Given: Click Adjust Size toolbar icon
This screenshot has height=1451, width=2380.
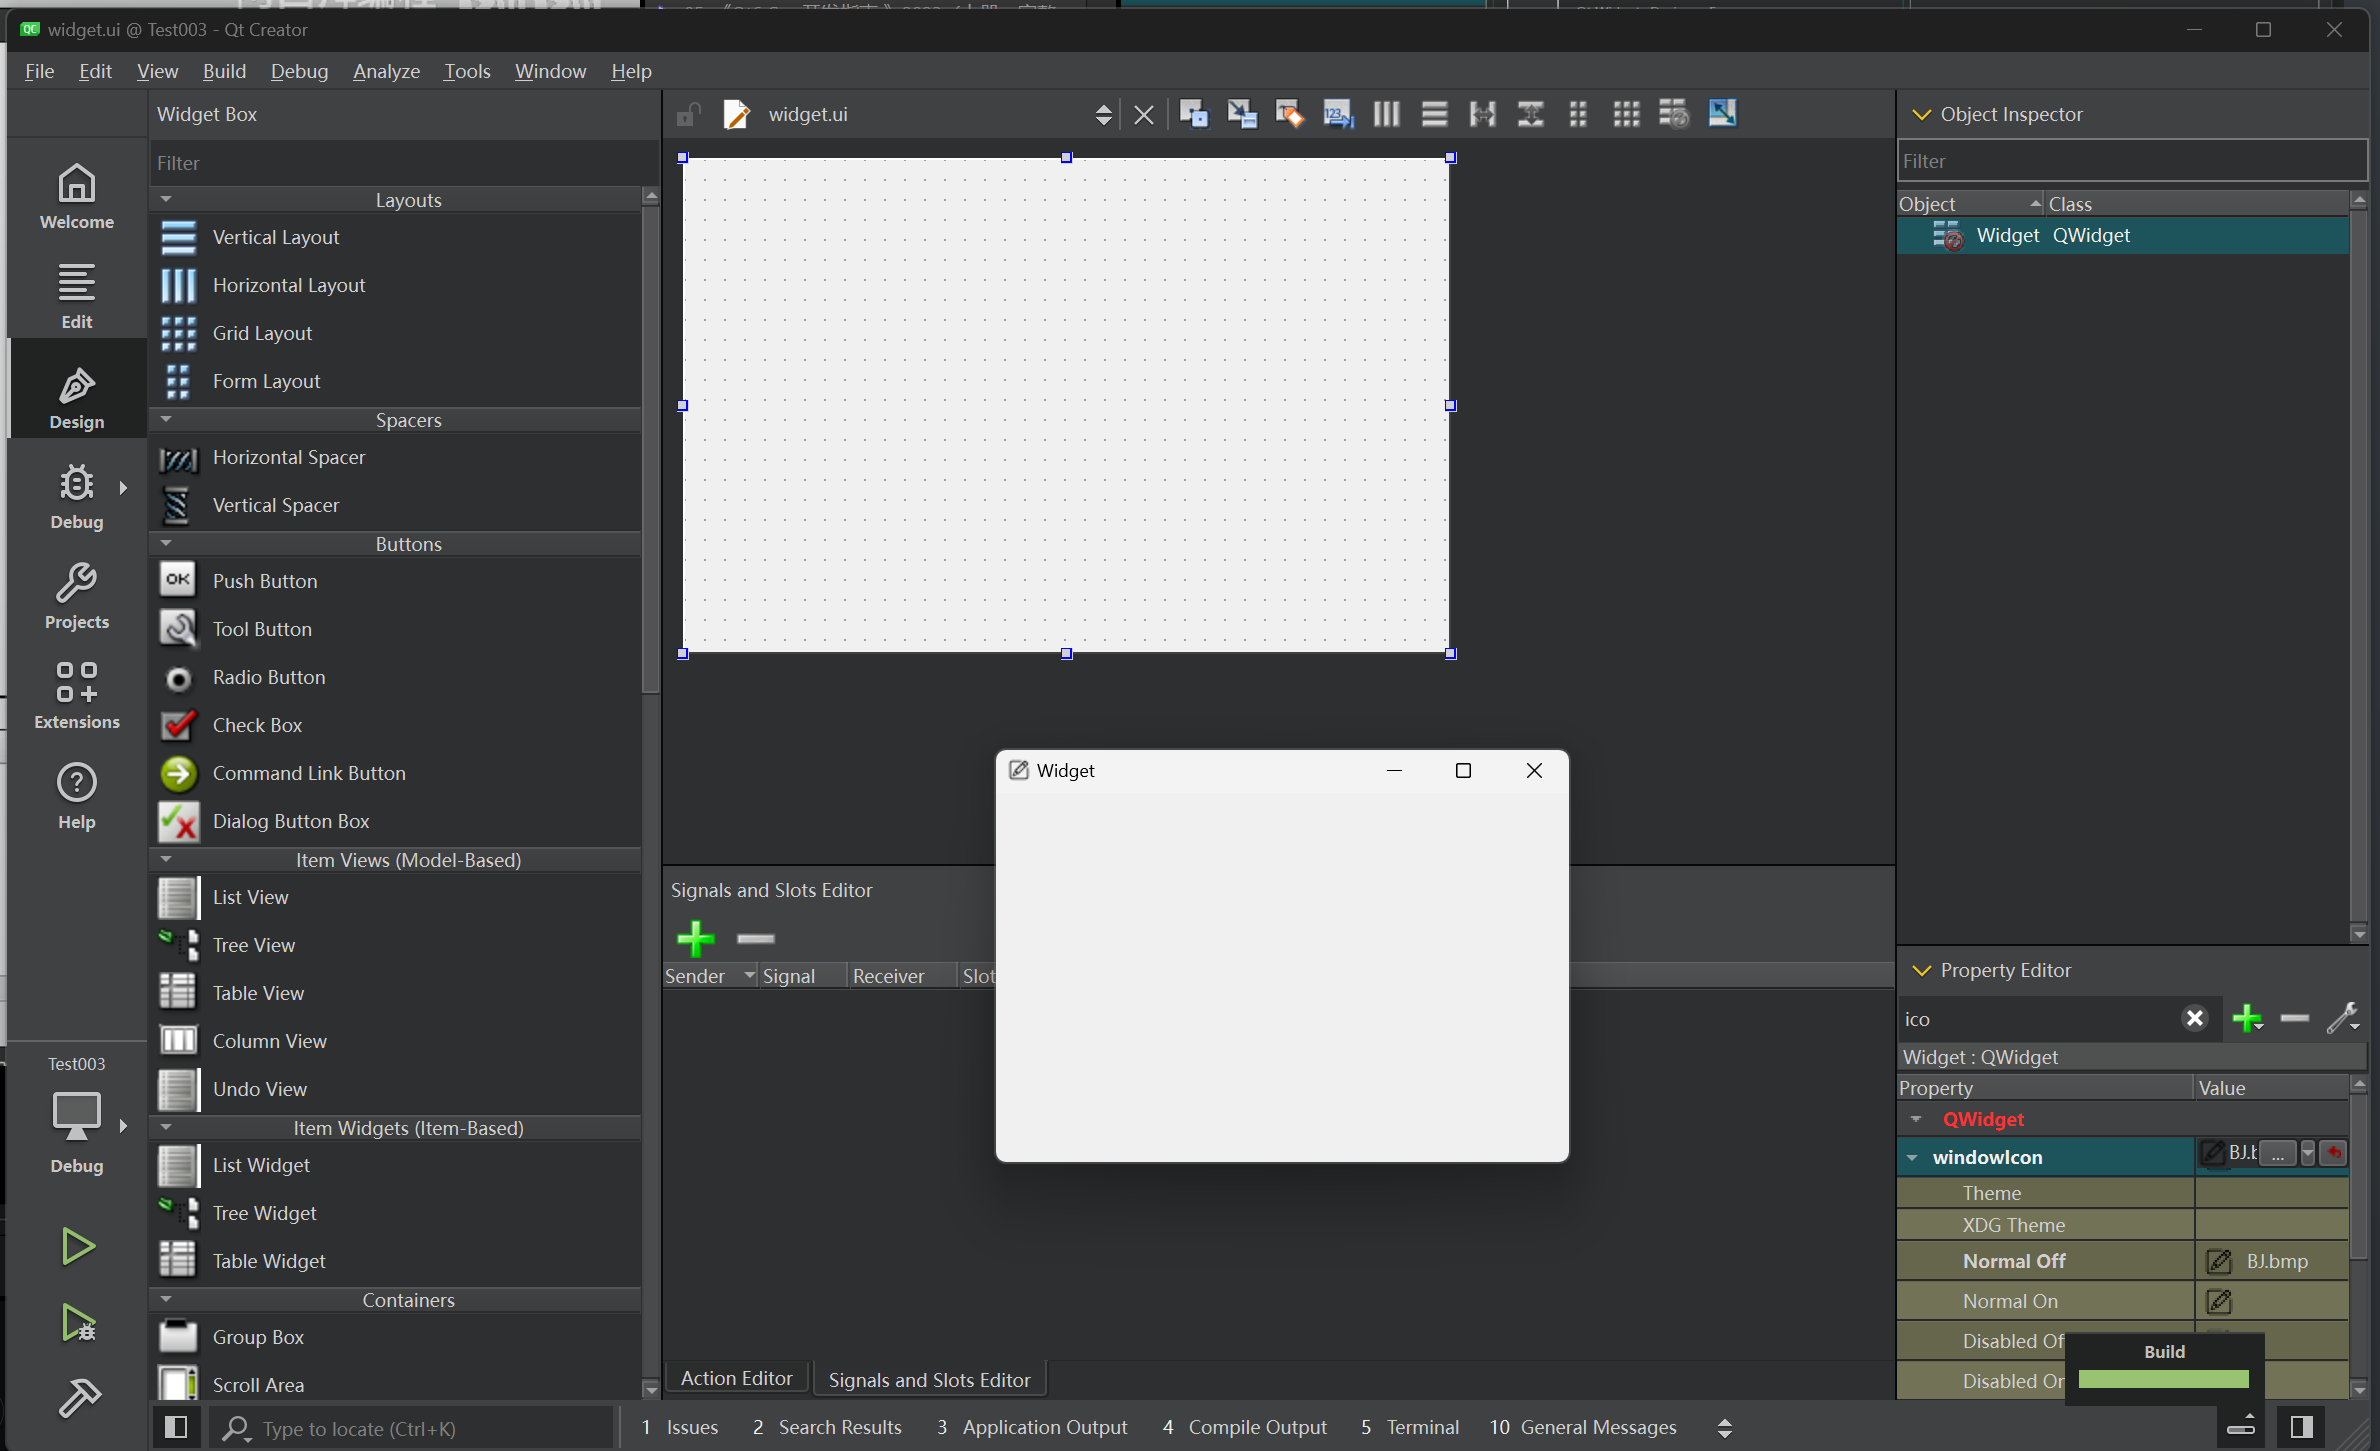Looking at the screenshot, I should (x=1722, y=114).
